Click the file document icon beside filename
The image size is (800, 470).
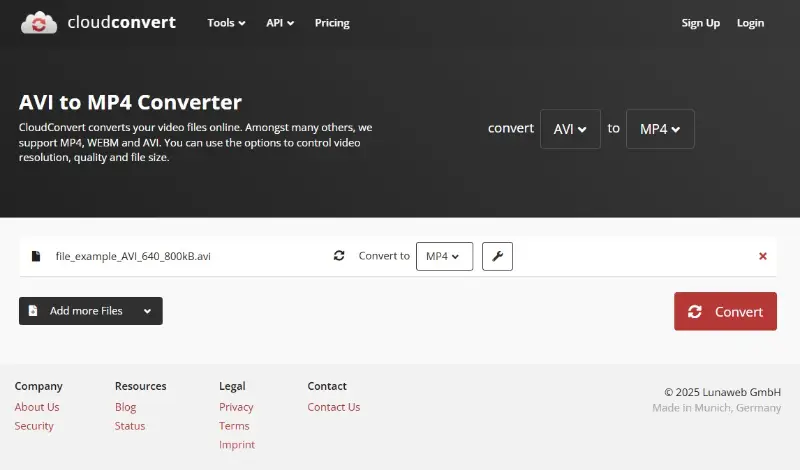[x=36, y=256]
